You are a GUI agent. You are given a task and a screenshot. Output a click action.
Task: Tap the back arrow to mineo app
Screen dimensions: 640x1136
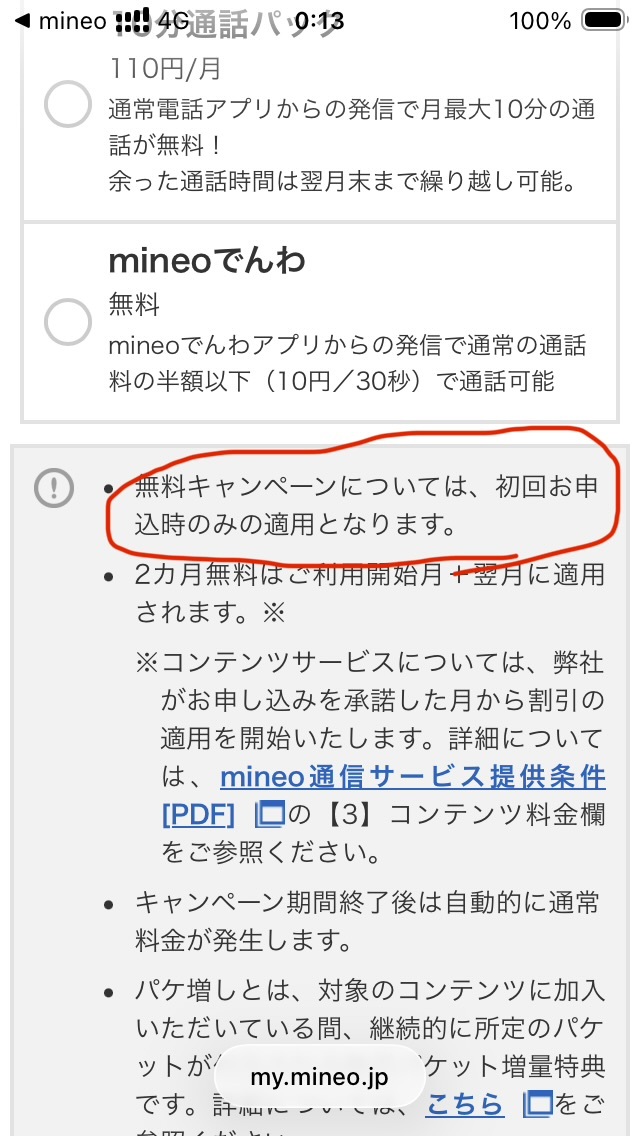pos(22,21)
